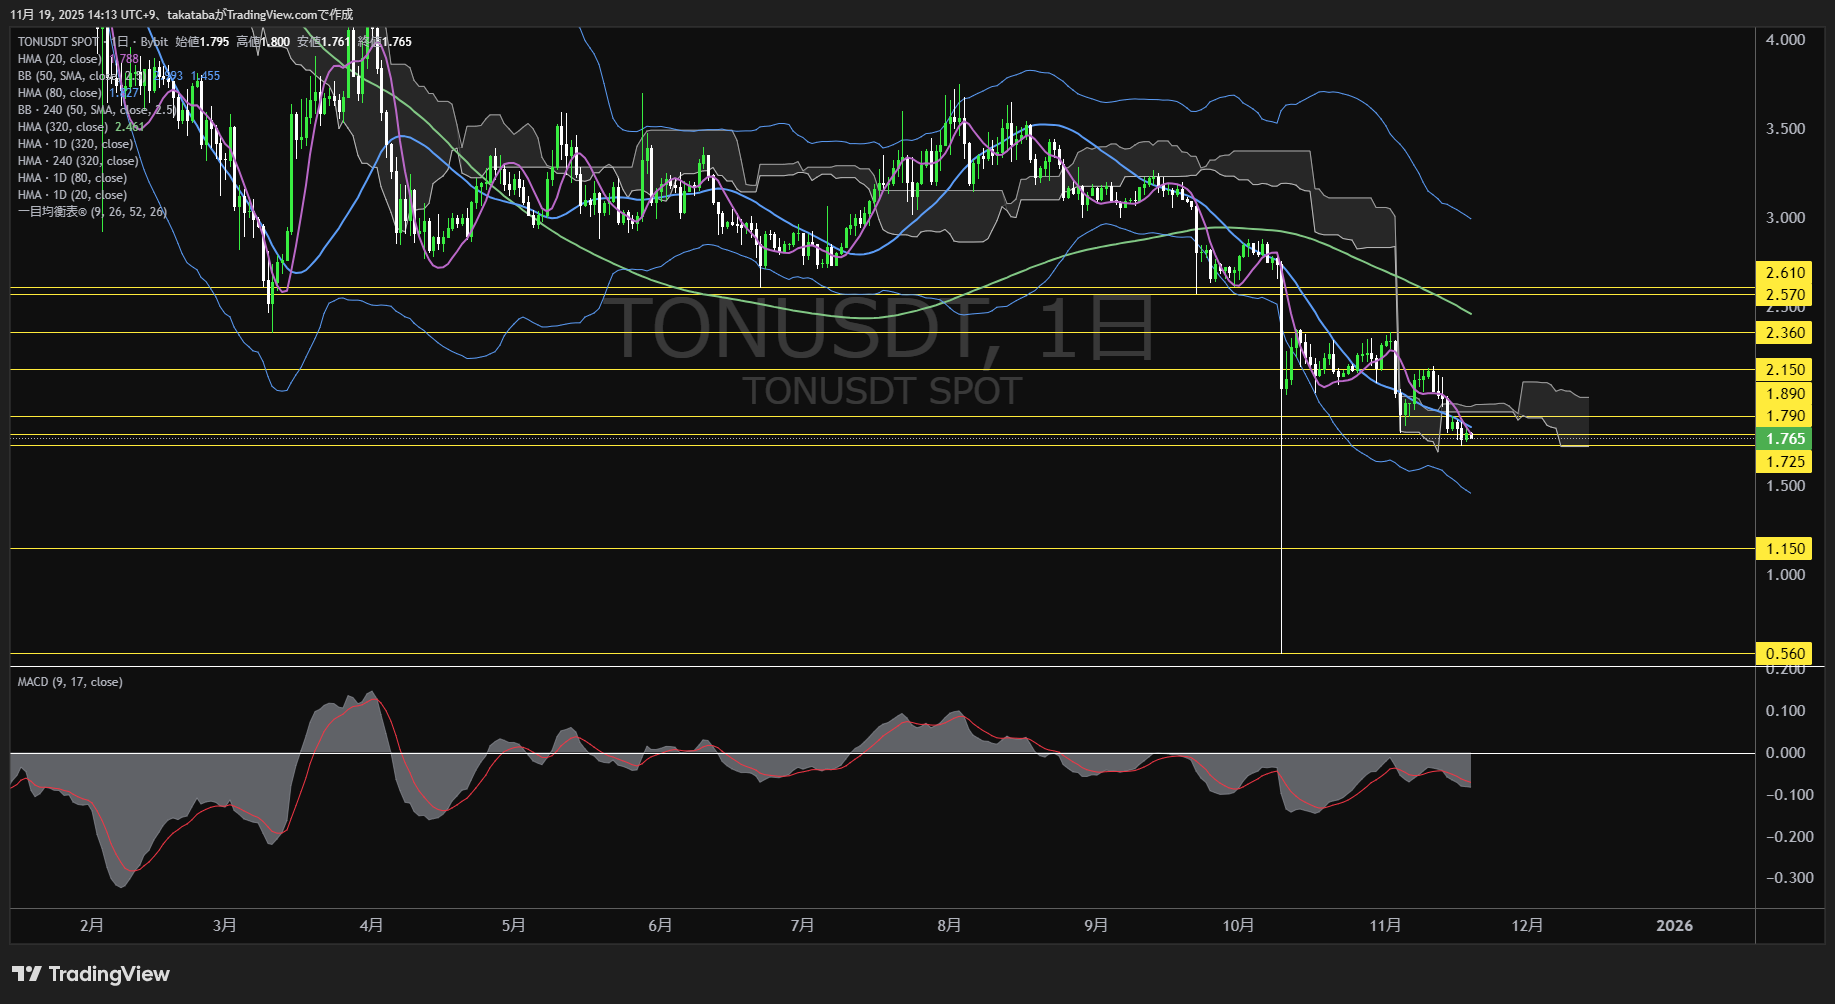Click the chart creation timestamp header text
Image resolution: width=1835 pixels, height=1004 pixels.
181,14
